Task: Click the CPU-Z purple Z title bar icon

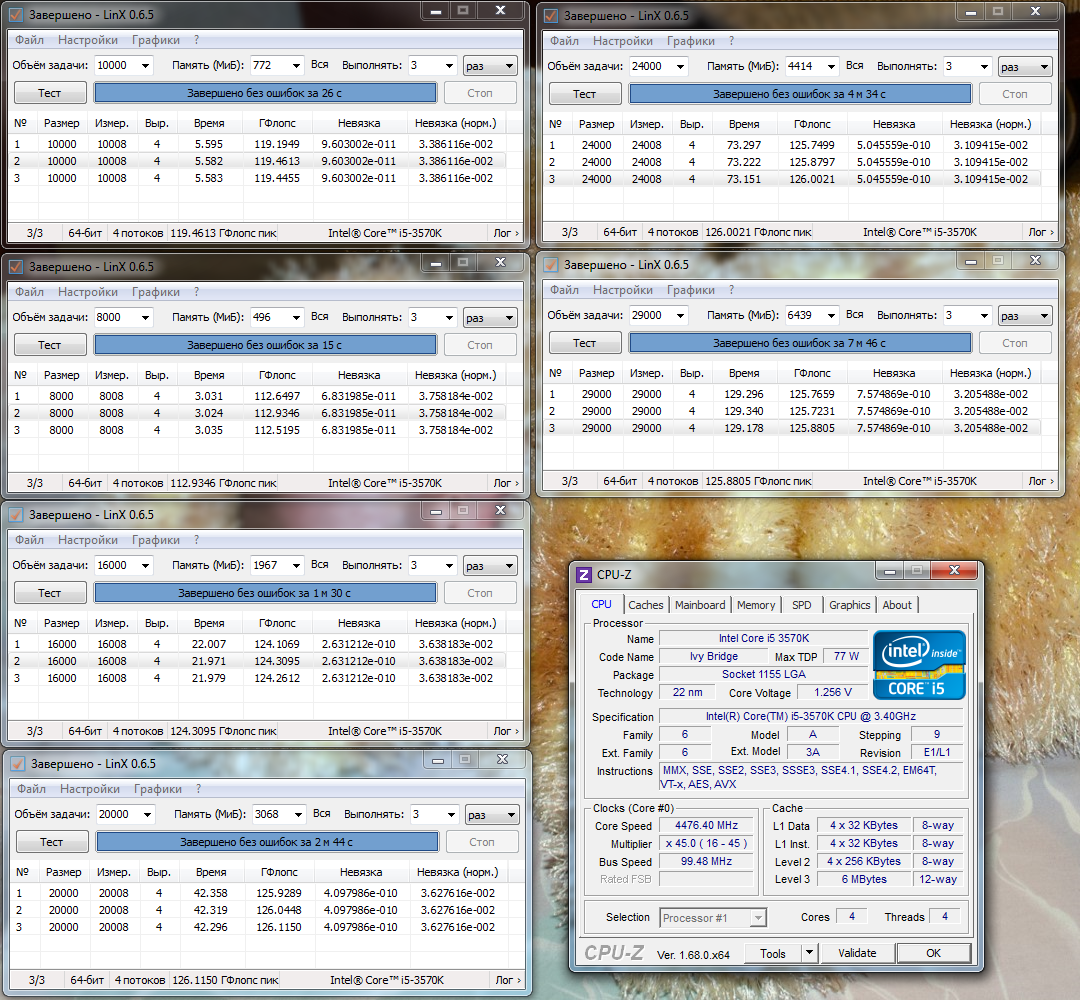Action: click(584, 574)
